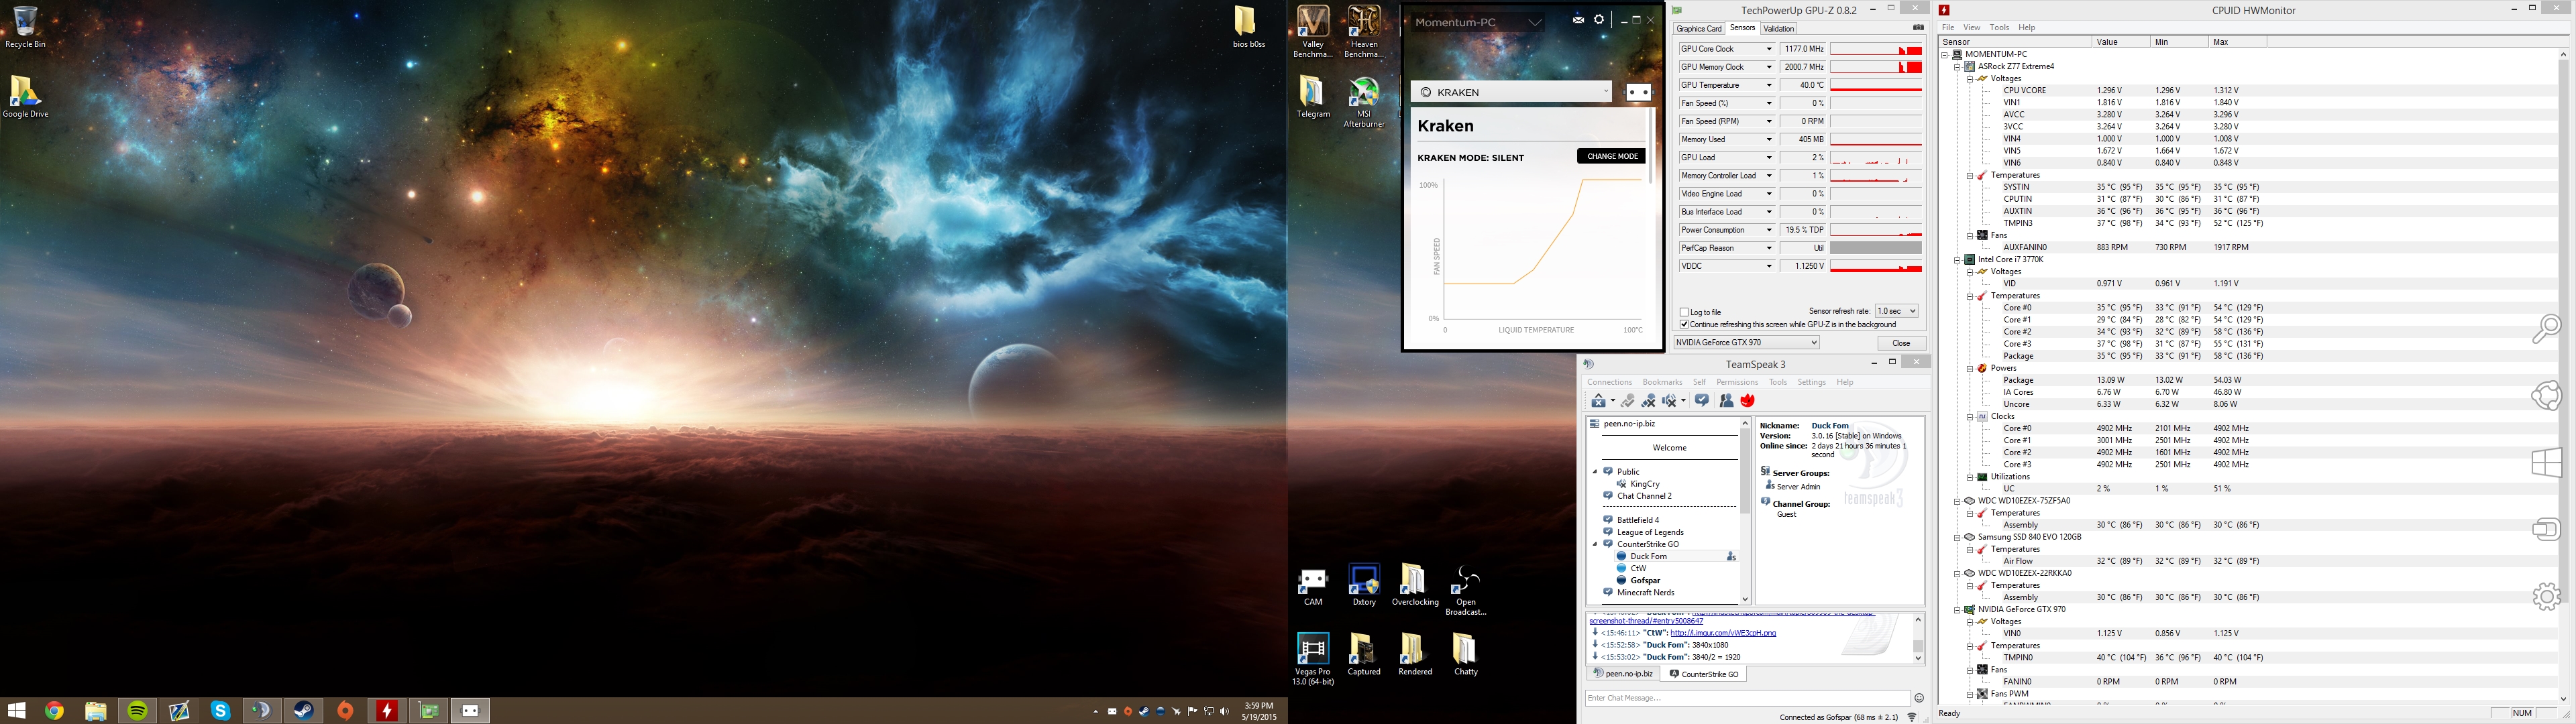Open the Permissions menu in TeamSpeak
This screenshot has height=724, width=2576.
(x=1737, y=382)
